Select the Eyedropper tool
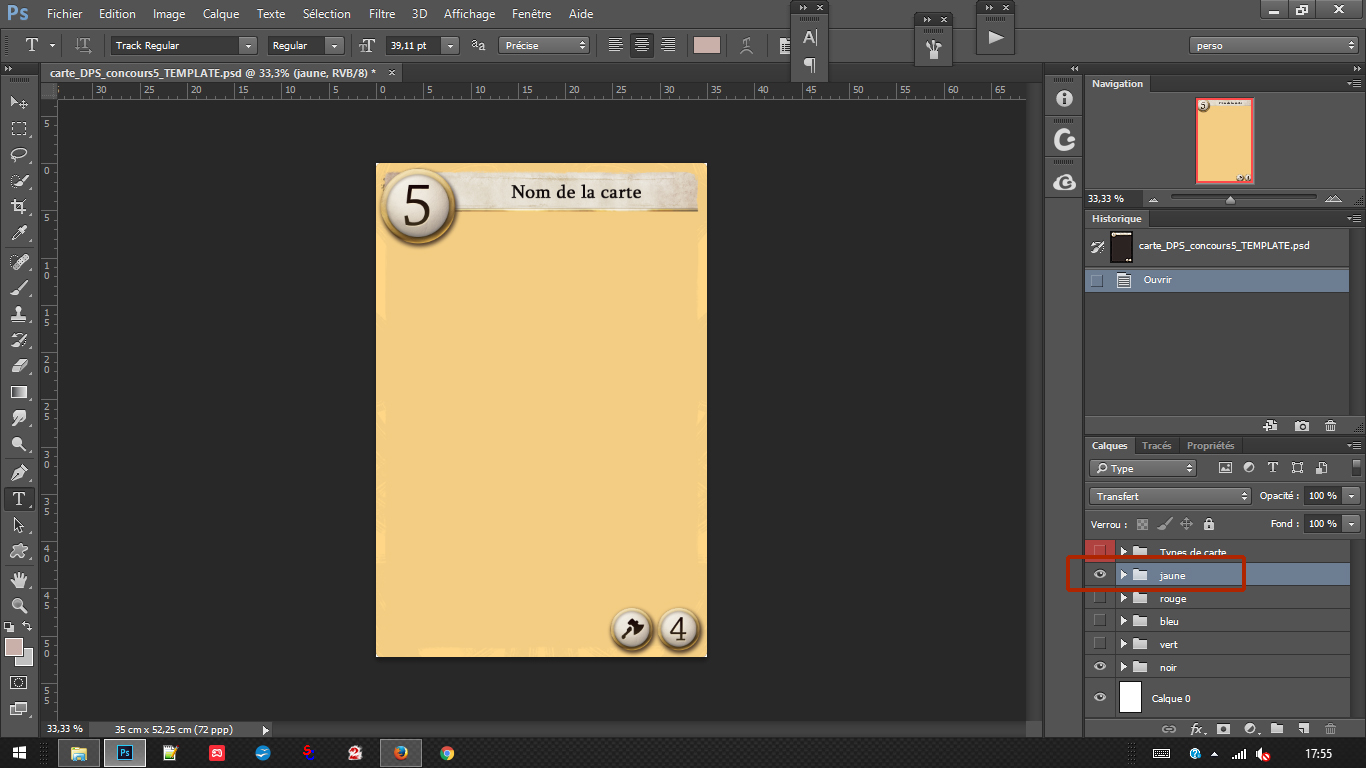Viewport: 1366px width, 768px height. click(19, 233)
